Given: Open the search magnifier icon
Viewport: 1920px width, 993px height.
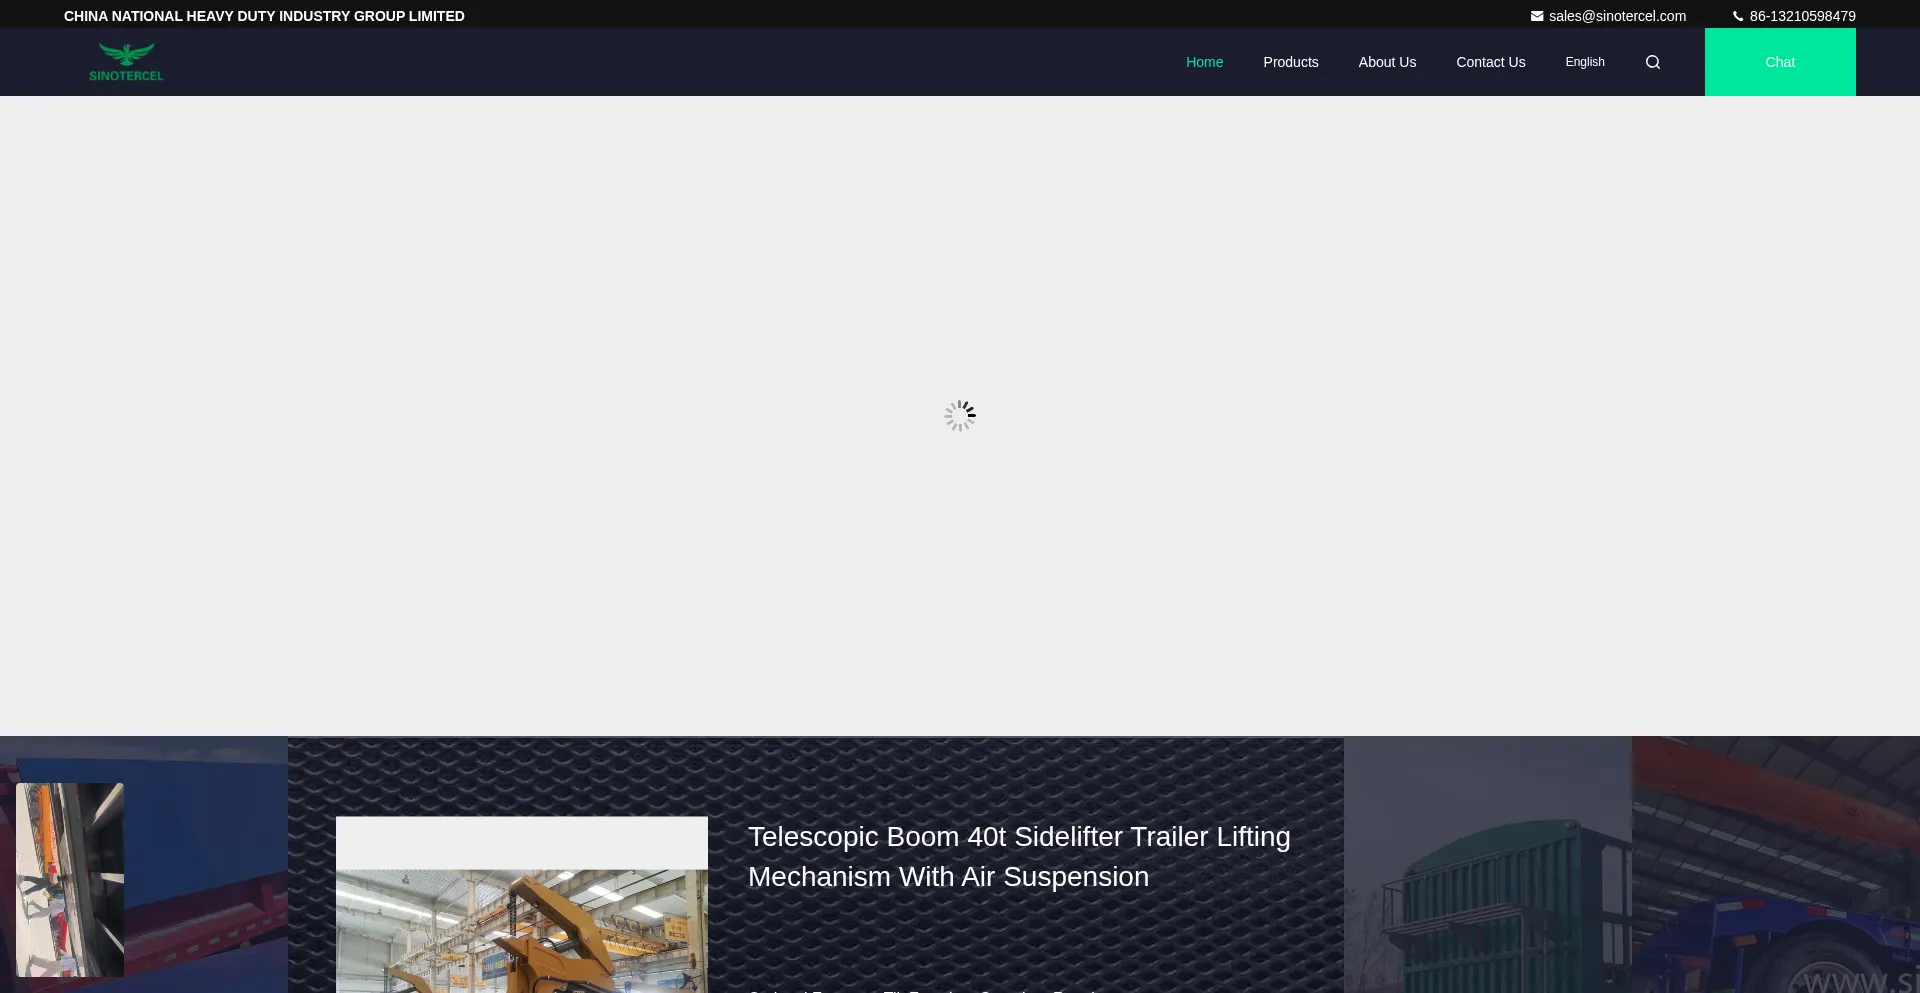Looking at the screenshot, I should click(x=1652, y=62).
